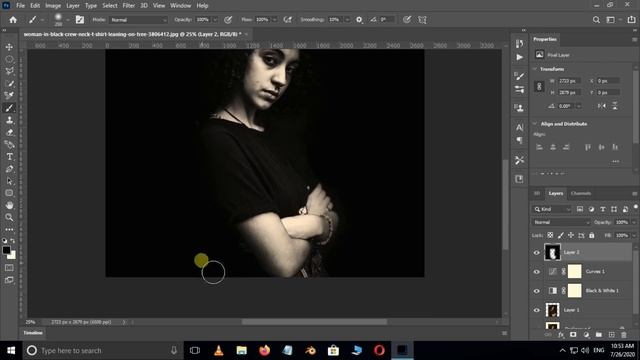Viewport: 640px width, 360px height.
Task: Click the fx layer style icon
Action: (x=561, y=335)
